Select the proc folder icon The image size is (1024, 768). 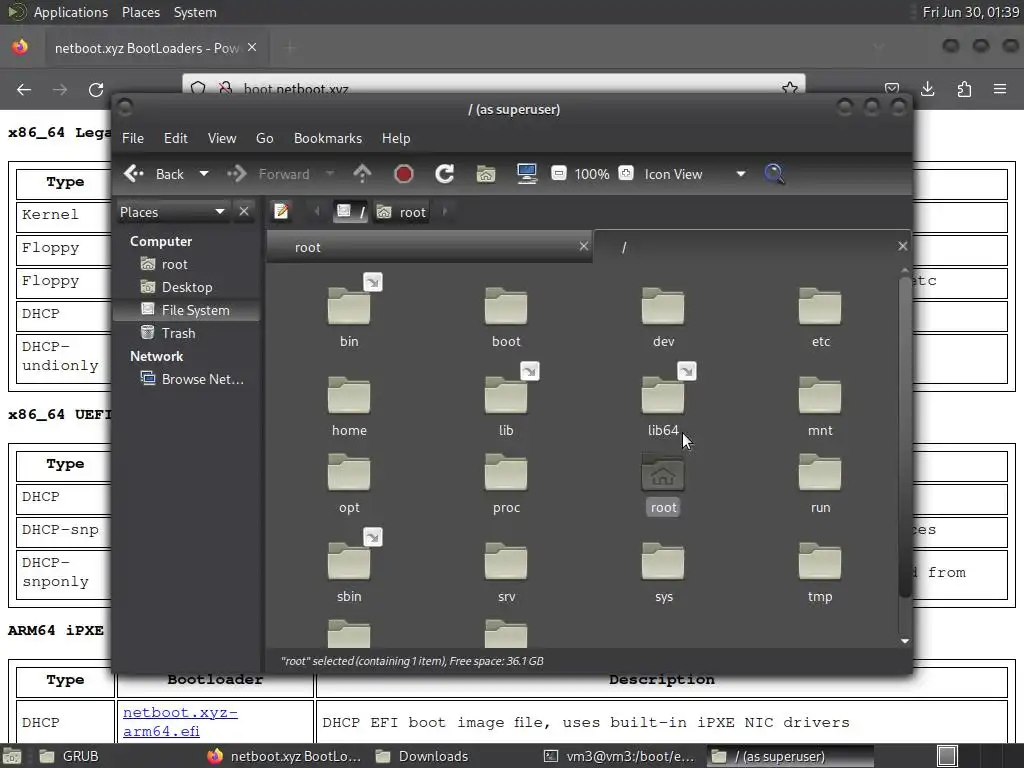(506, 473)
